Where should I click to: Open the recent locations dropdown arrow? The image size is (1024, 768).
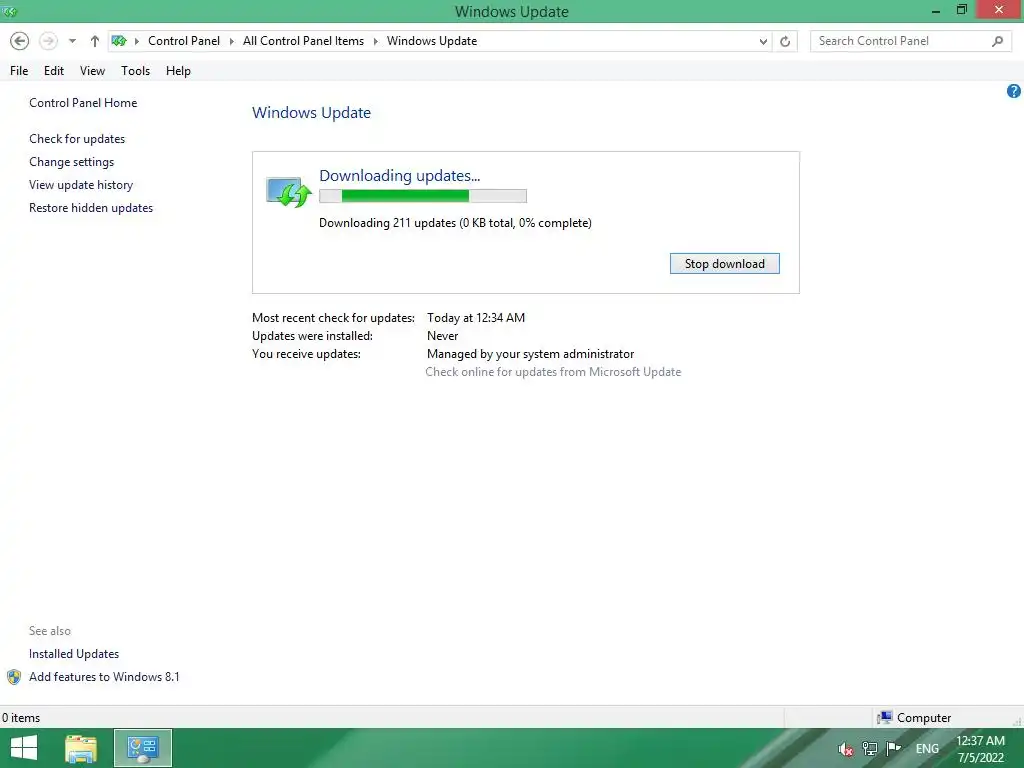(72, 41)
